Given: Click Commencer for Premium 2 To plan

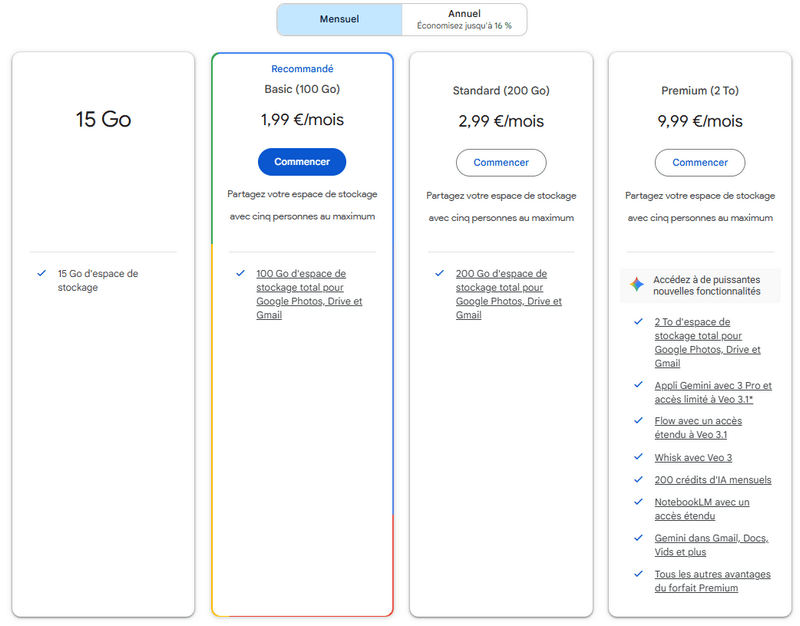Looking at the screenshot, I should pyautogui.click(x=700, y=162).
